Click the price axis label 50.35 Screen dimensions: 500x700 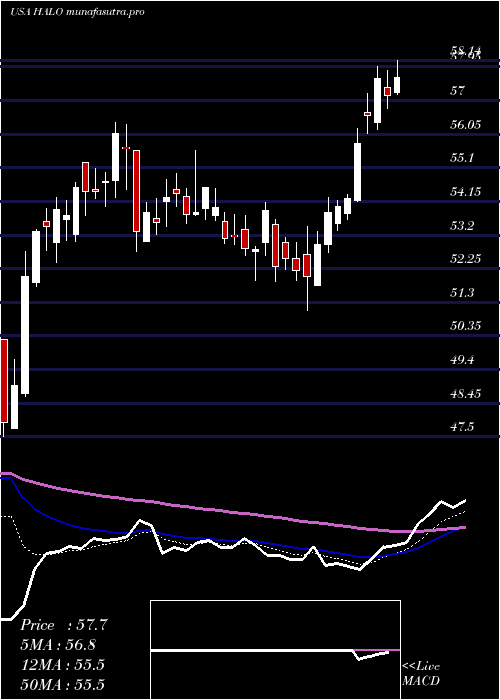pyautogui.click(x=465, y=327)
